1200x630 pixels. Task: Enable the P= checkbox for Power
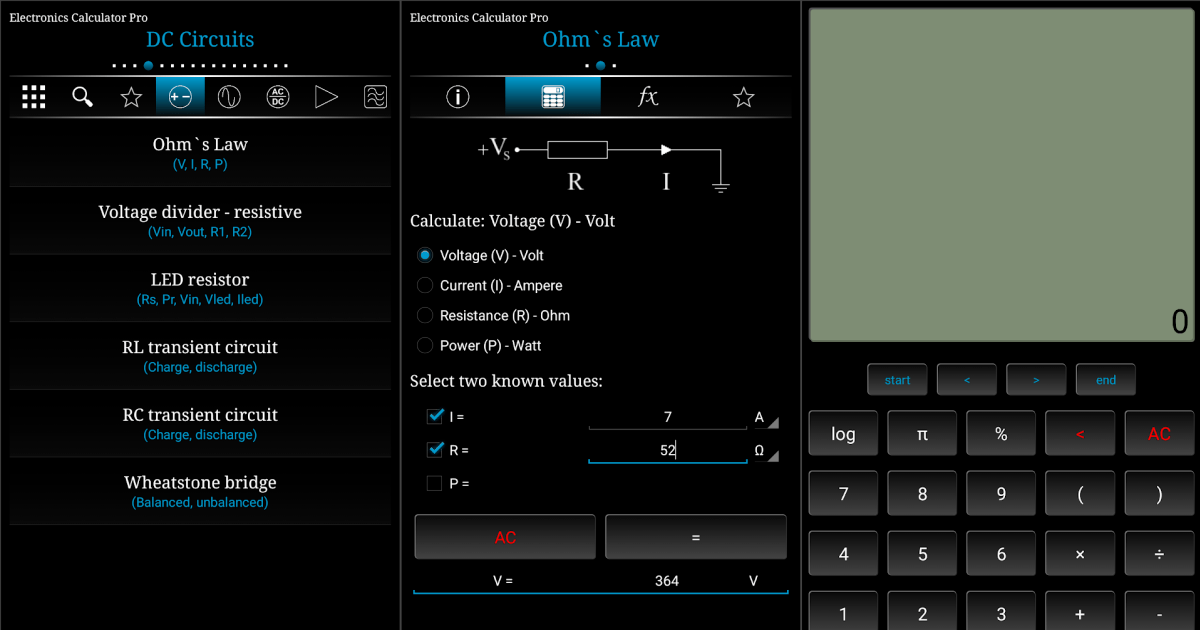[x=434, y=483]
